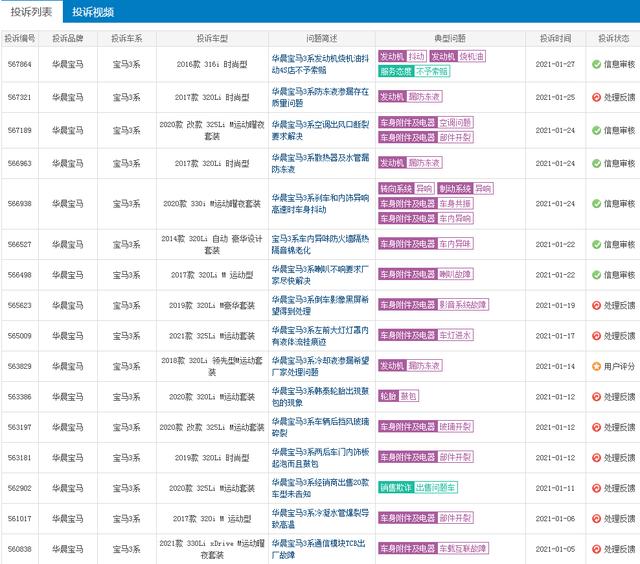
Task: Click car model 2016款 316i 时尚型
Action: 212,64
